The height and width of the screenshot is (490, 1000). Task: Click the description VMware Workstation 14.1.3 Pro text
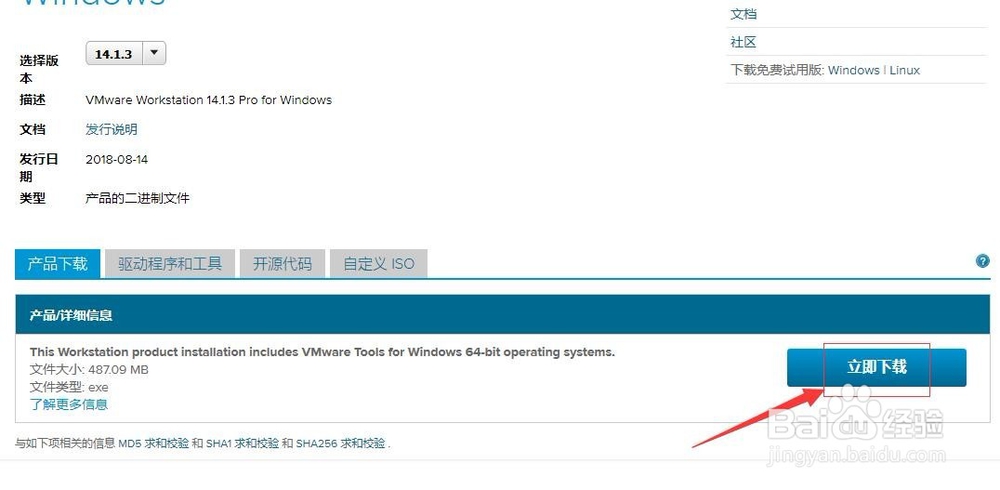pos(209,100)
